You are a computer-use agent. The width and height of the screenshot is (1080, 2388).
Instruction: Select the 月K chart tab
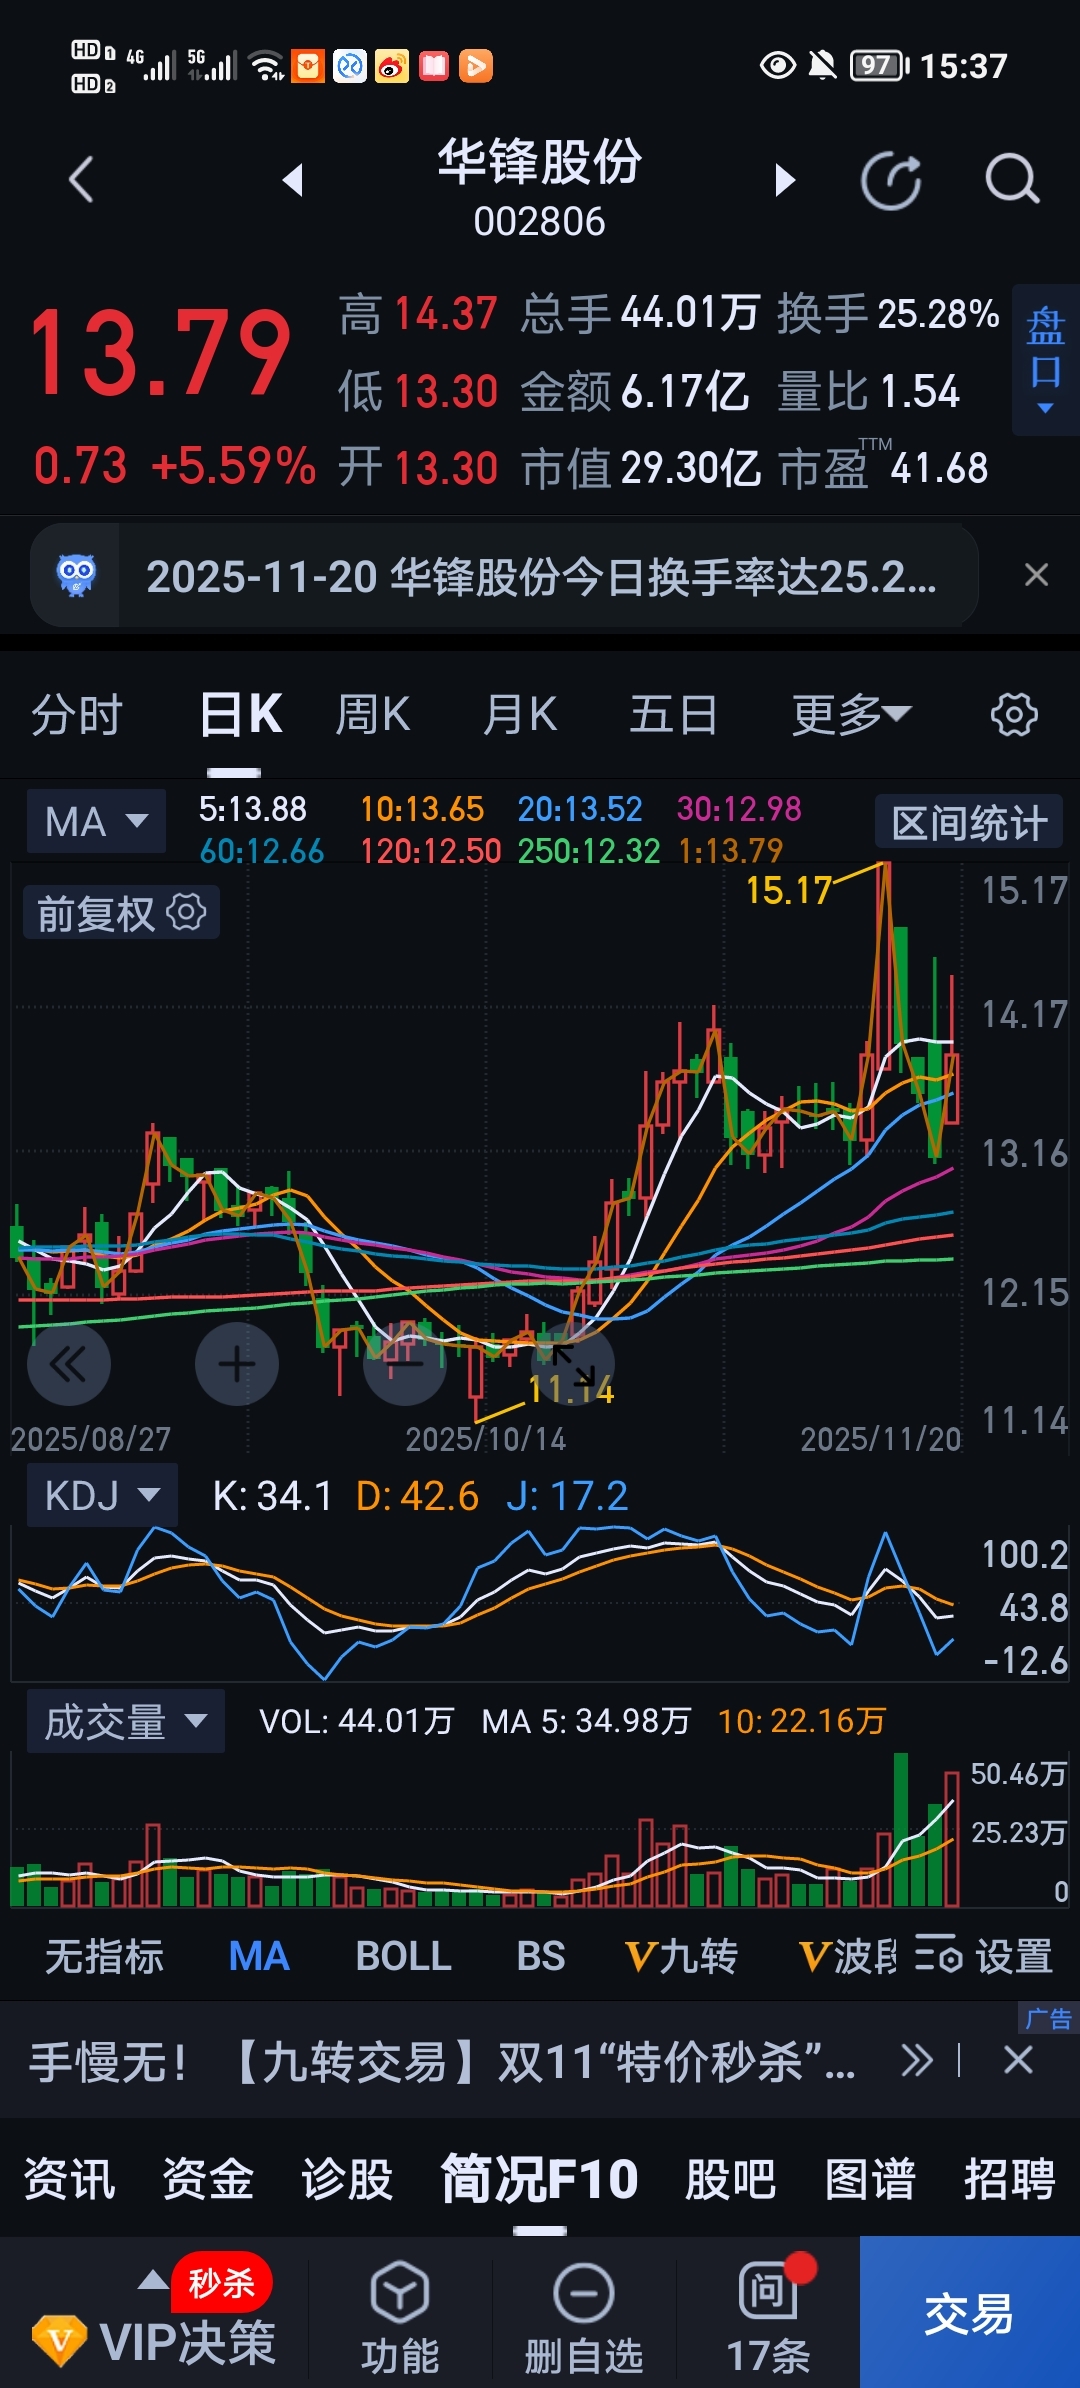pos(520,715)
